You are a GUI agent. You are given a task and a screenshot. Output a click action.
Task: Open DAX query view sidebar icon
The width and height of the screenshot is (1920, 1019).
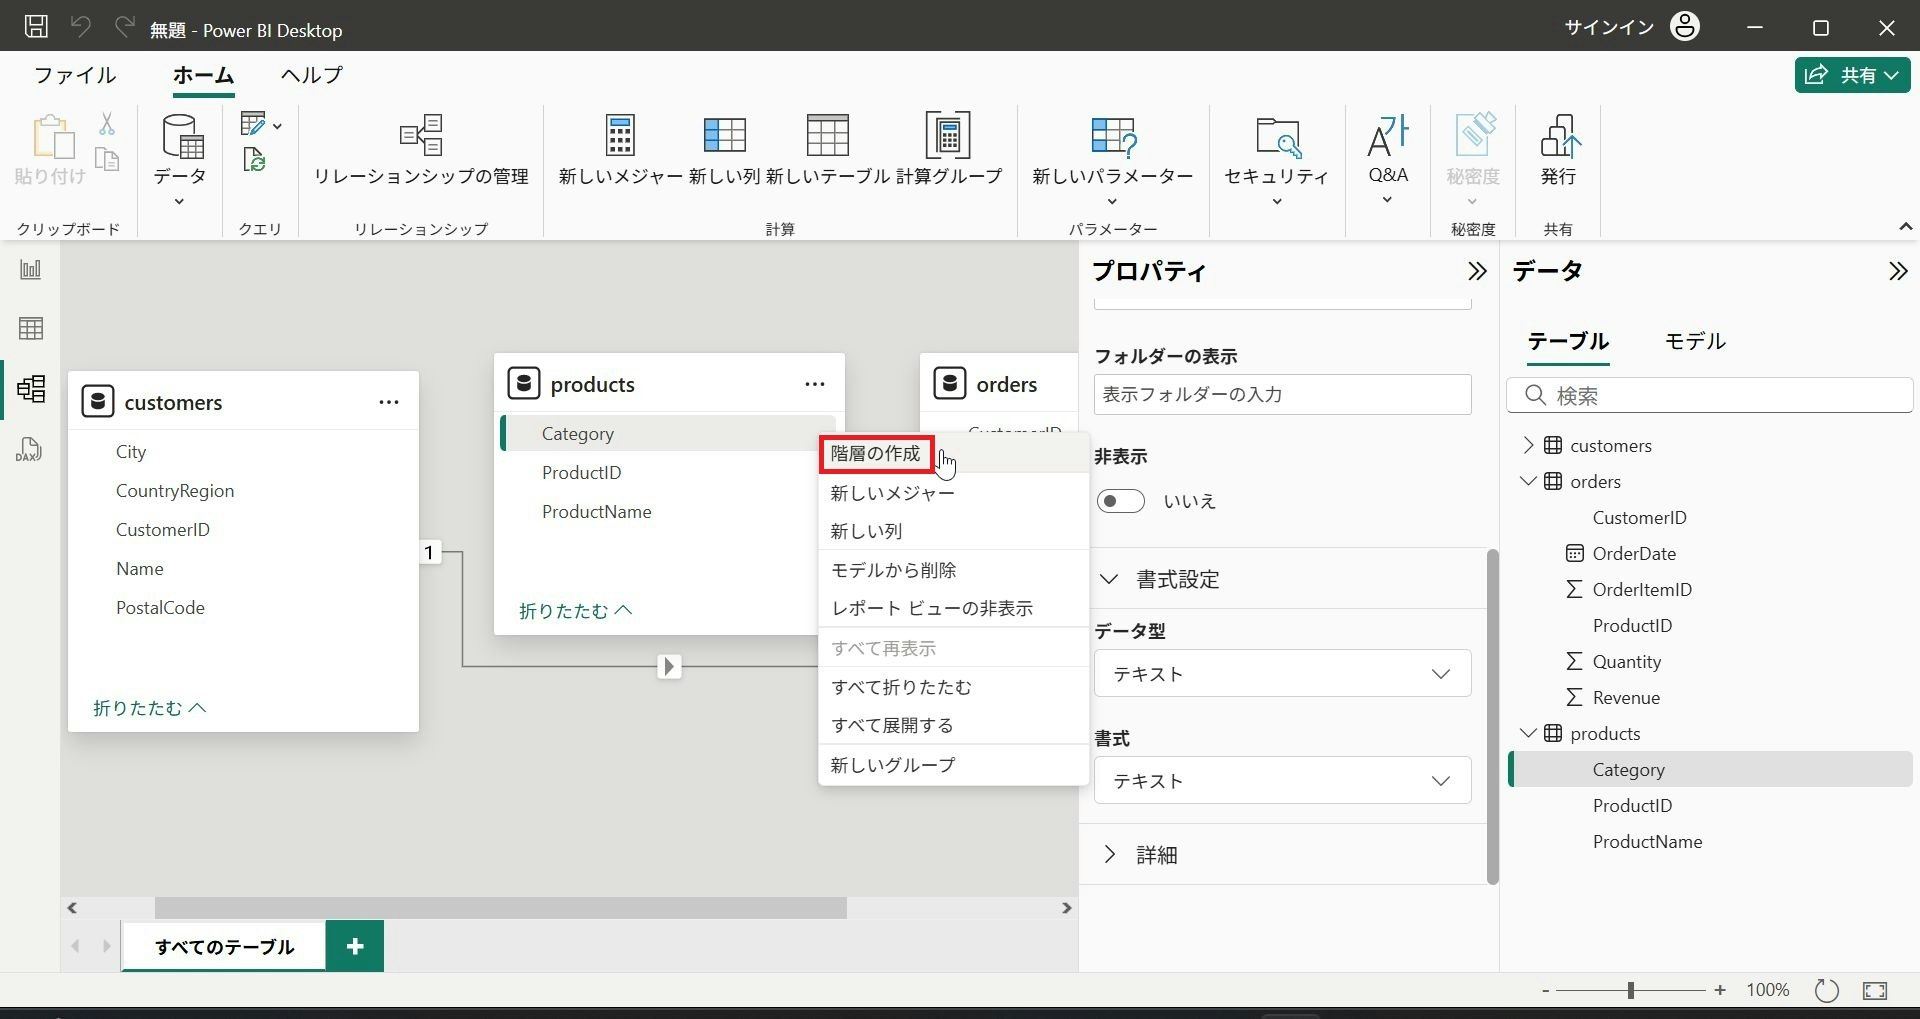tap(29, 449)
